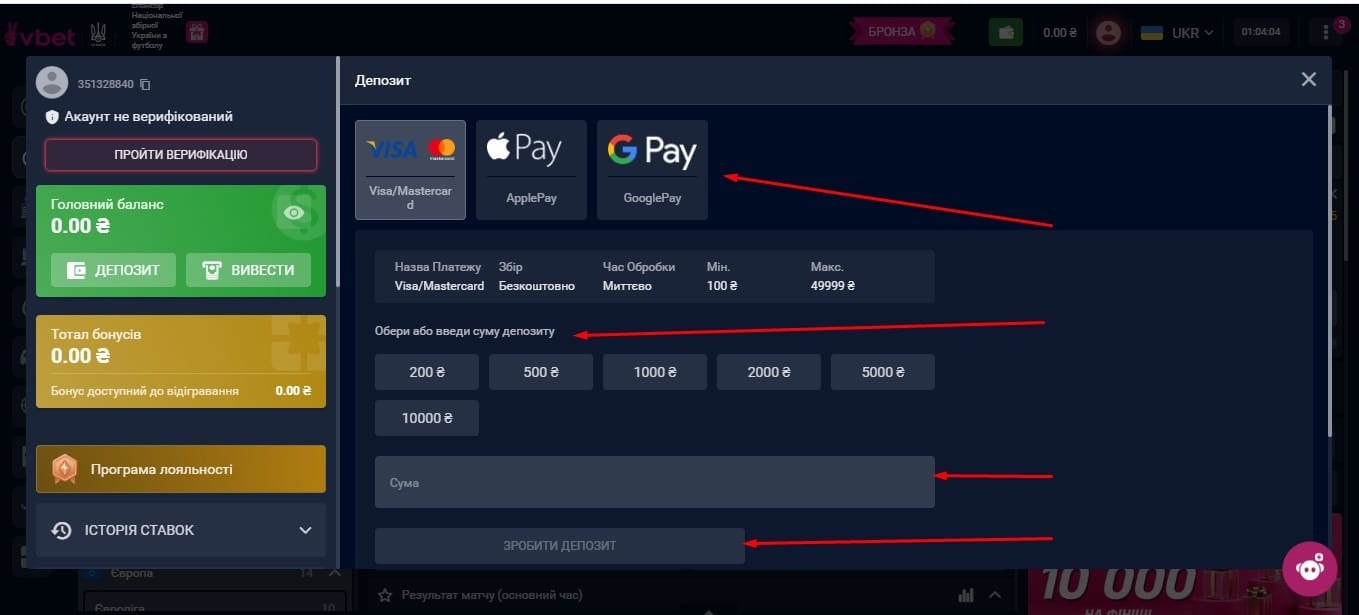Choose the 1000 ₴ deposit amount

(x=655, y=372)
